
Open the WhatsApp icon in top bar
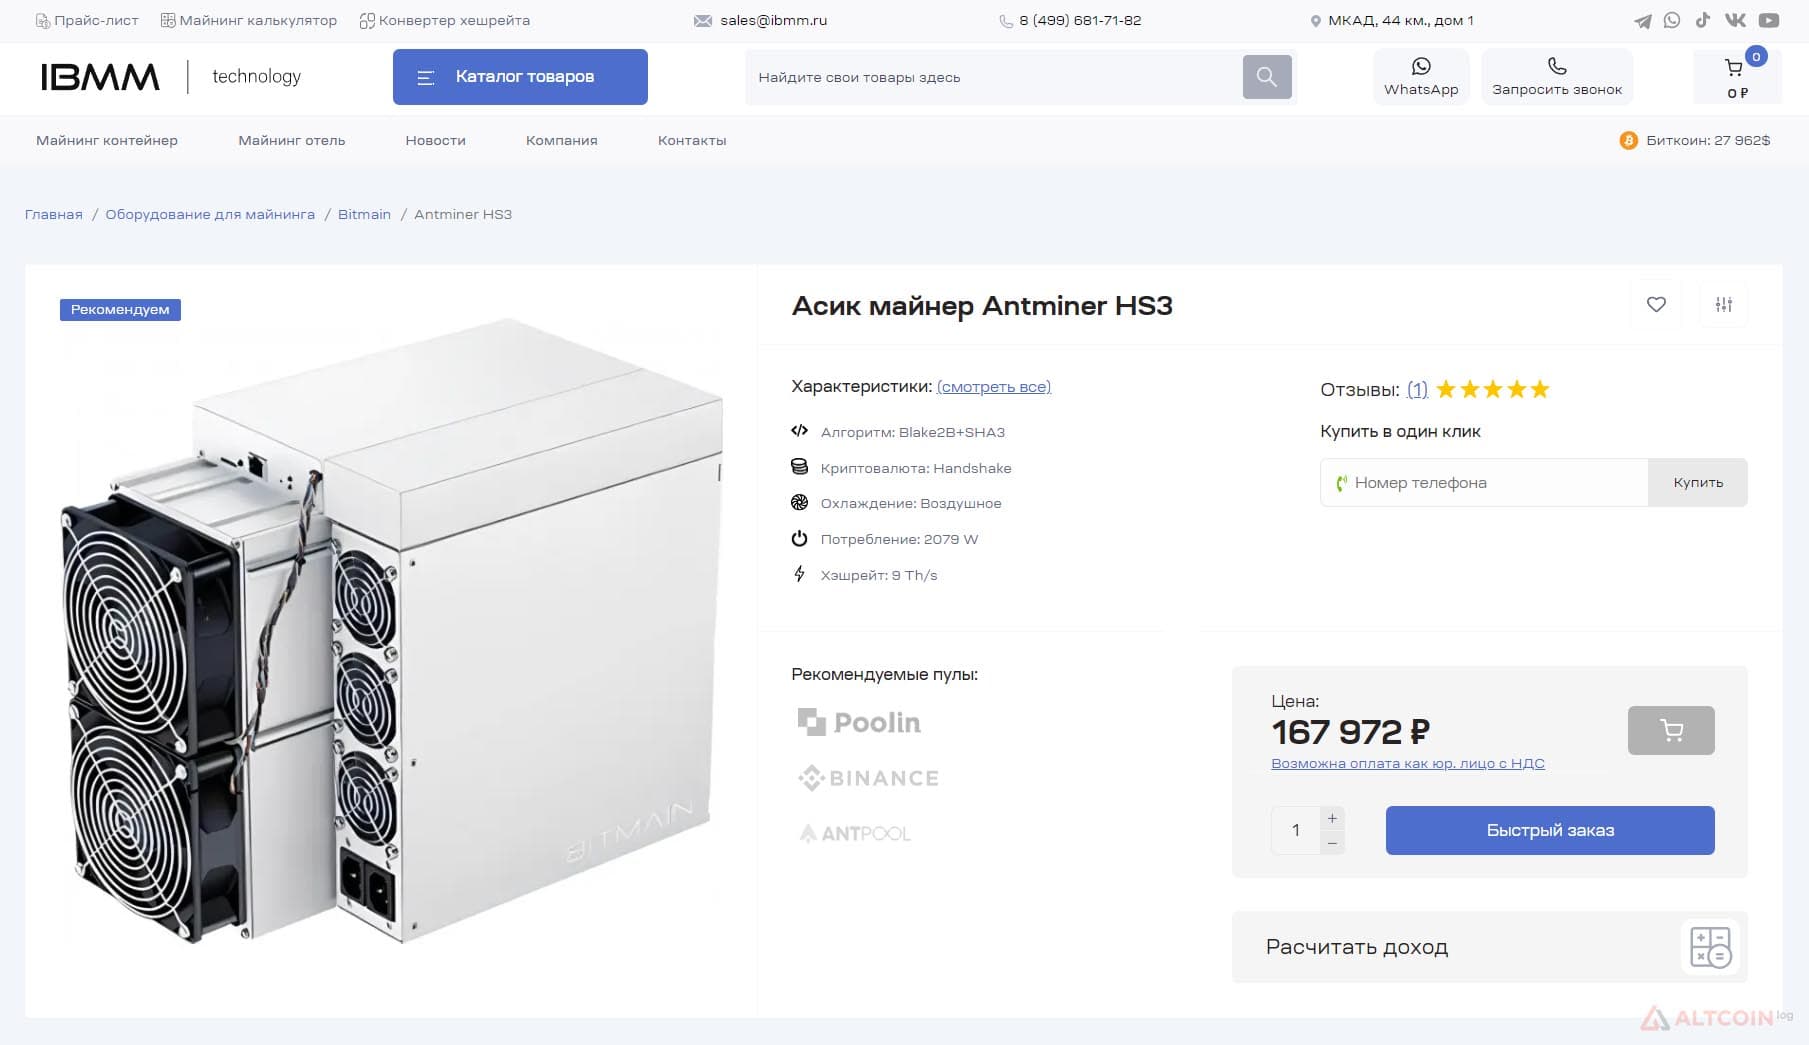click(1672, 20)
